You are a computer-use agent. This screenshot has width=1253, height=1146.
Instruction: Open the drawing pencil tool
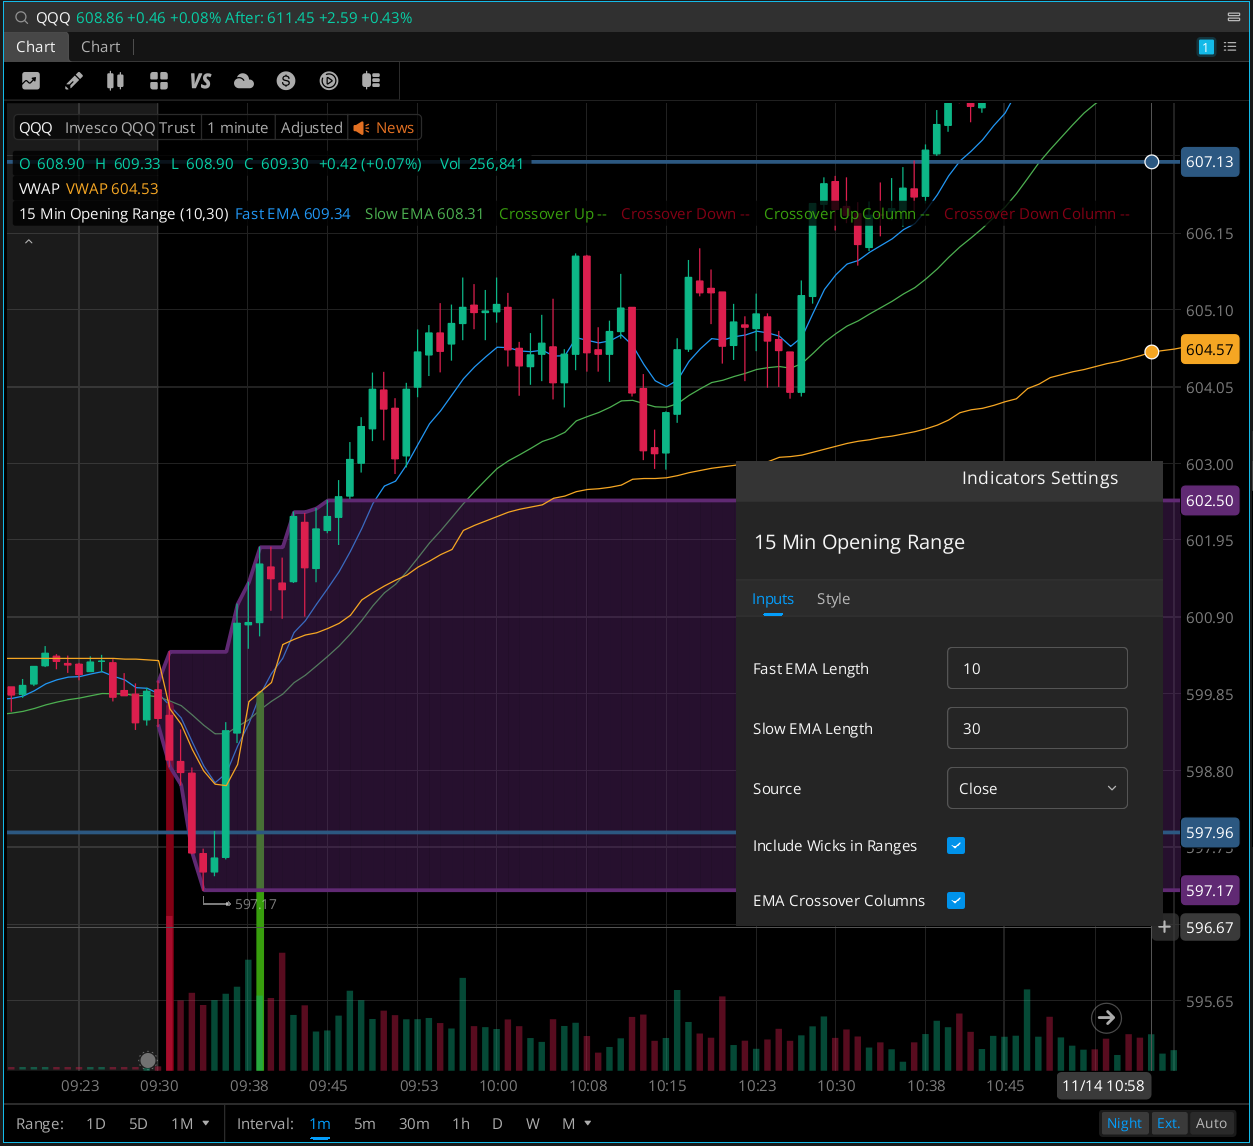tap(74, 81)
